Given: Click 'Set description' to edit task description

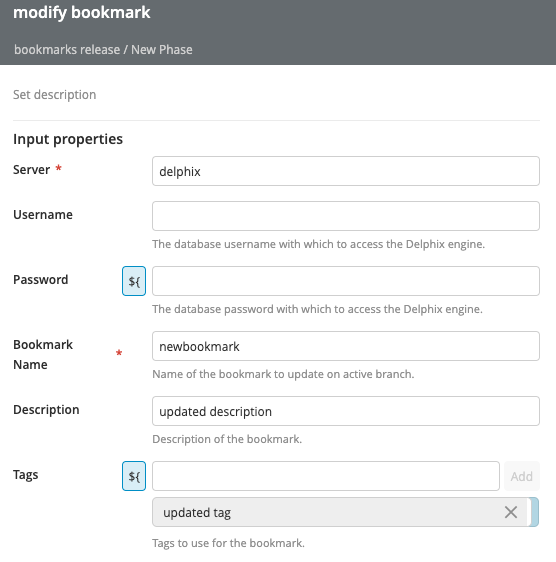Looking at the screenshot, I should (54, 95).
